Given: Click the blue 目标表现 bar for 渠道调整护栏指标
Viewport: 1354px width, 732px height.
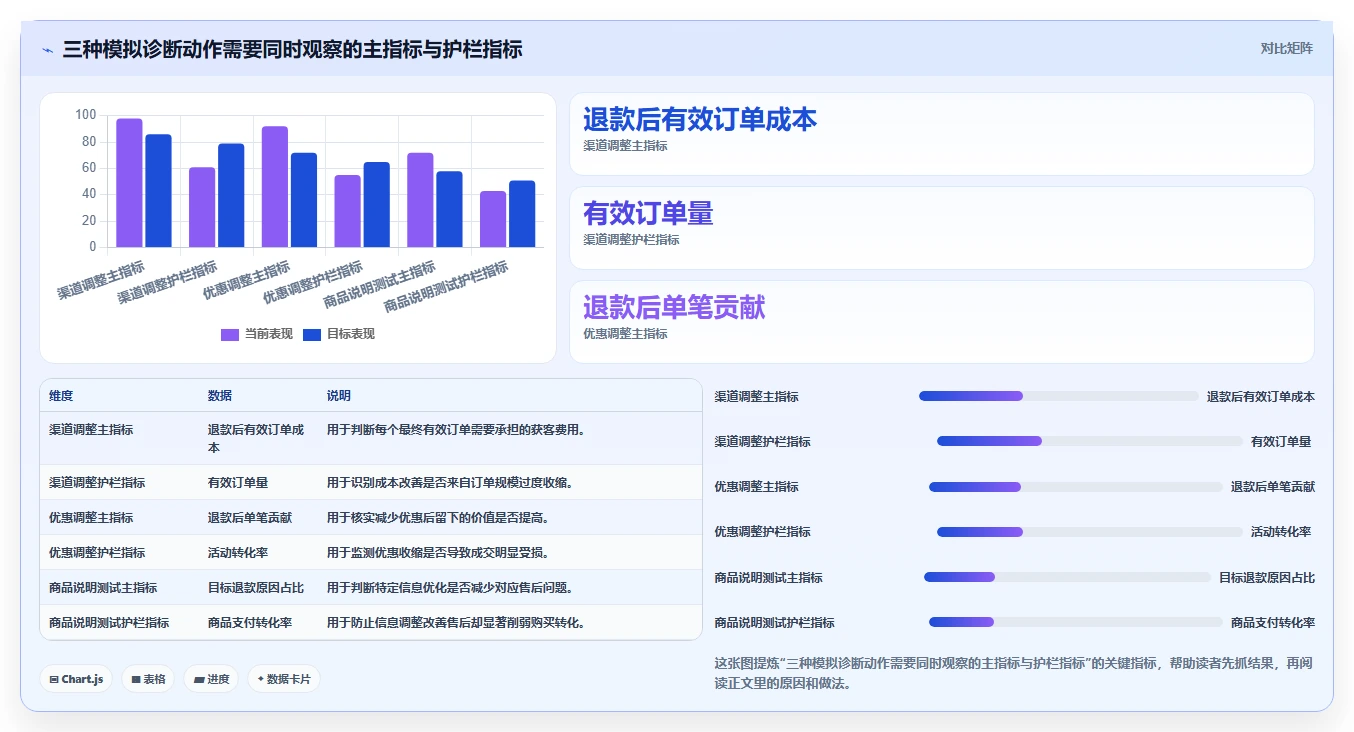Looking at the screenshot, I should pyautogui.click(x=231, y=195).
